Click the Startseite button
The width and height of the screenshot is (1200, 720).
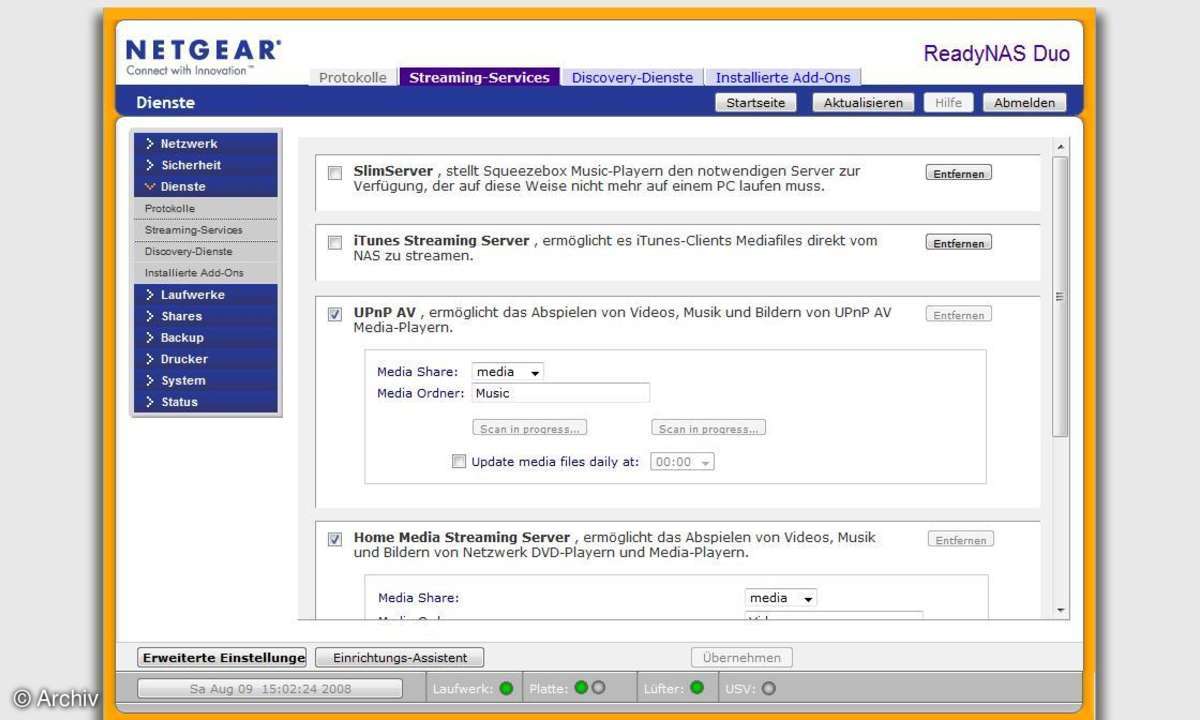[756, 102]
